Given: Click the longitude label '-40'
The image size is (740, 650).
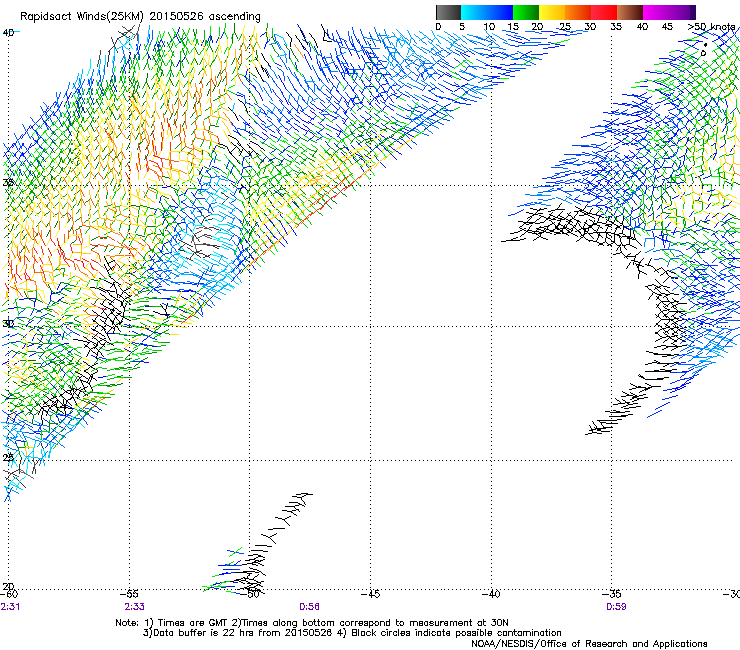Looking at the screenshot, I should click(491, 594).
